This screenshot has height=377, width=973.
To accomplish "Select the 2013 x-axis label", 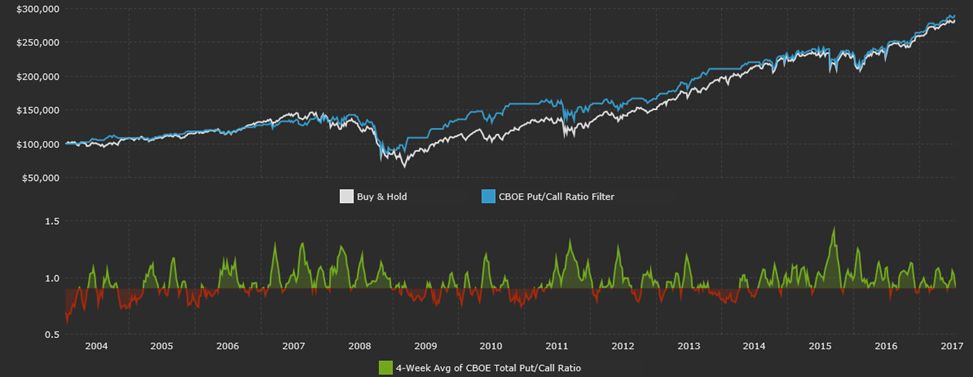I will click(689, 346).
